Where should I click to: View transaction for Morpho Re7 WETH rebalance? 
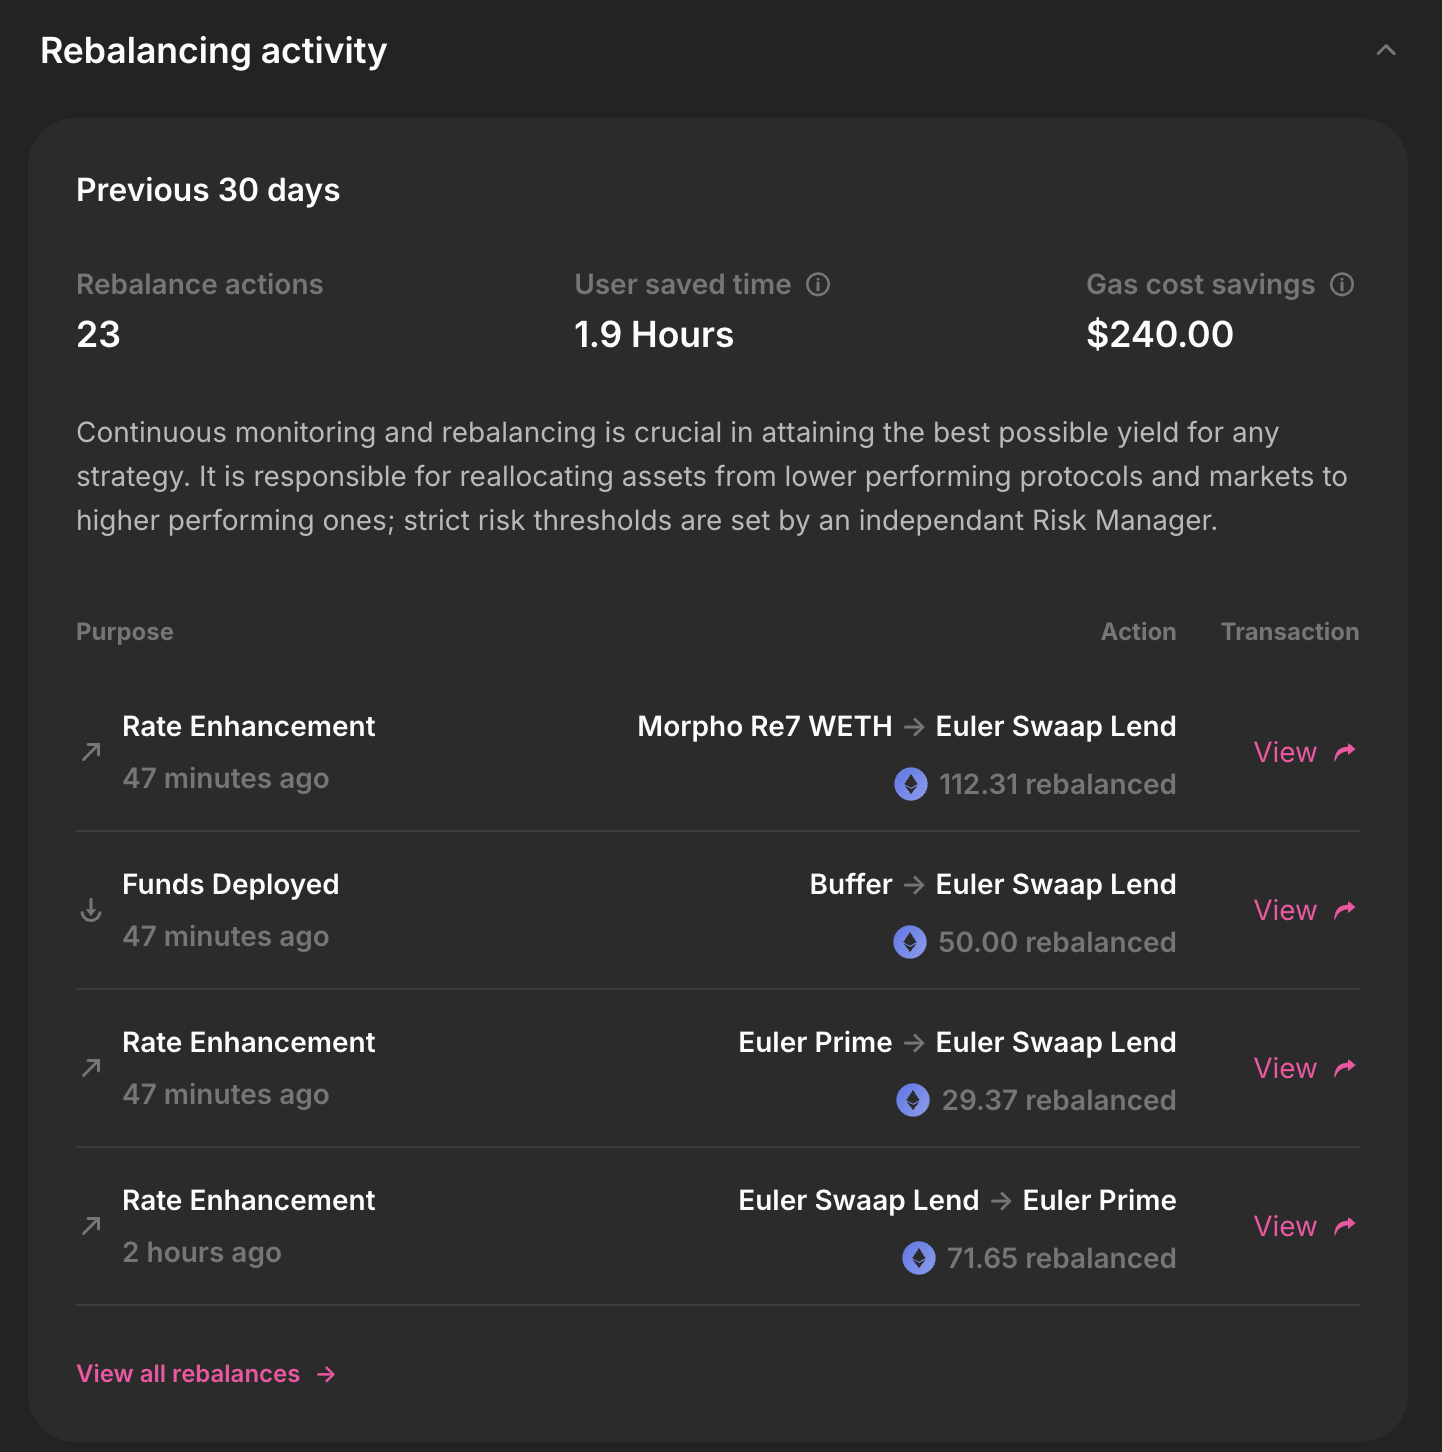click(x=1285, y=752)
